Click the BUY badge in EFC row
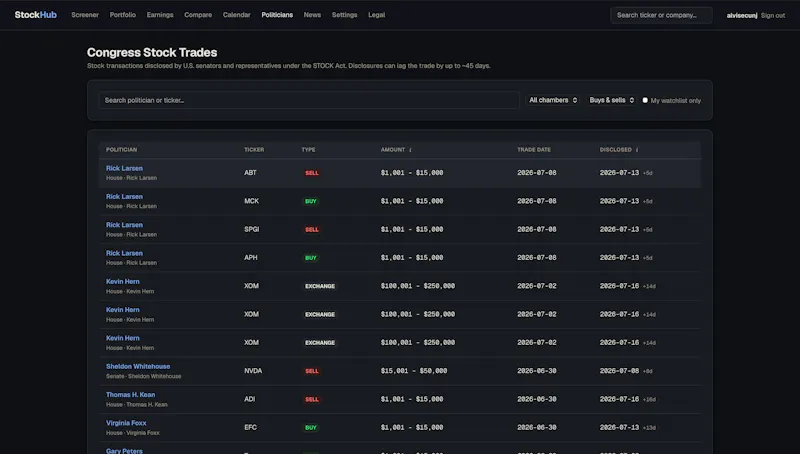Screen dimensions: 800x454 311,427
